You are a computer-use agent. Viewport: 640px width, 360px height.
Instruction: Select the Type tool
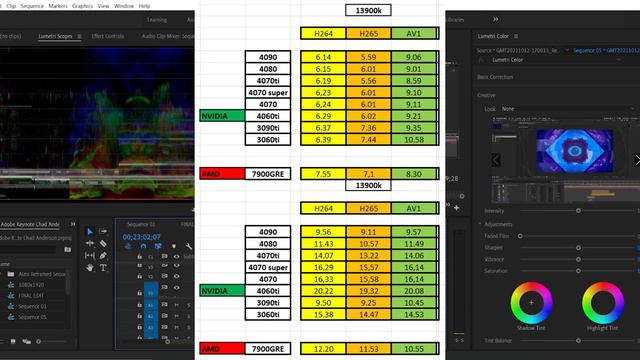[x=103, y=268]
